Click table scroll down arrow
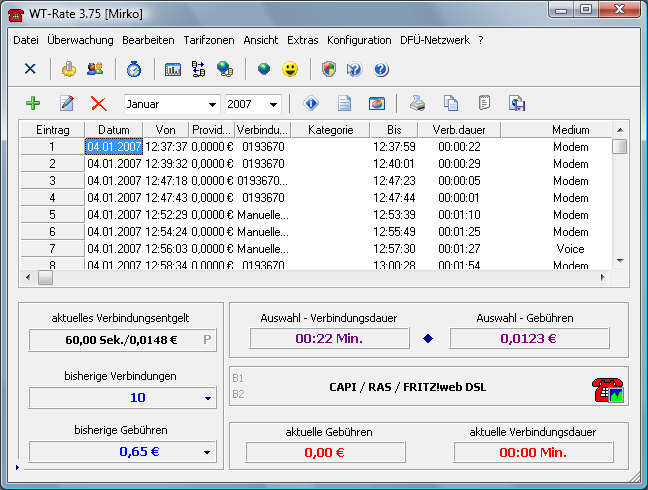Viewport: 648px width, 490px height. pos(620,261)
